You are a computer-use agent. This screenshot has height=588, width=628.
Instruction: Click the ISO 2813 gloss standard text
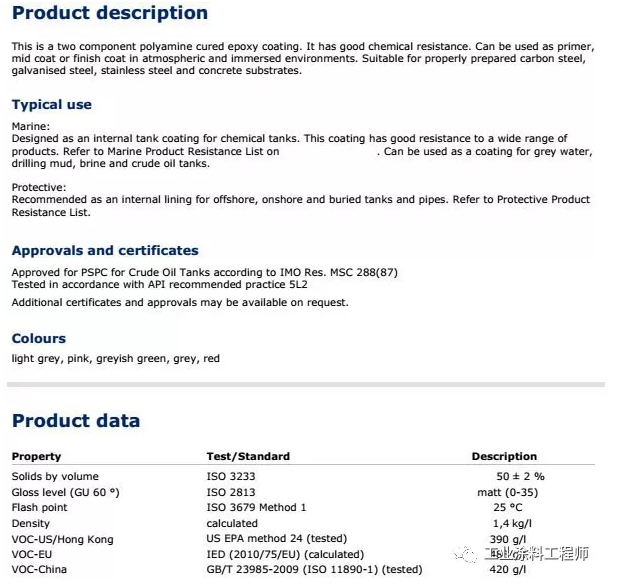(231, 492)
